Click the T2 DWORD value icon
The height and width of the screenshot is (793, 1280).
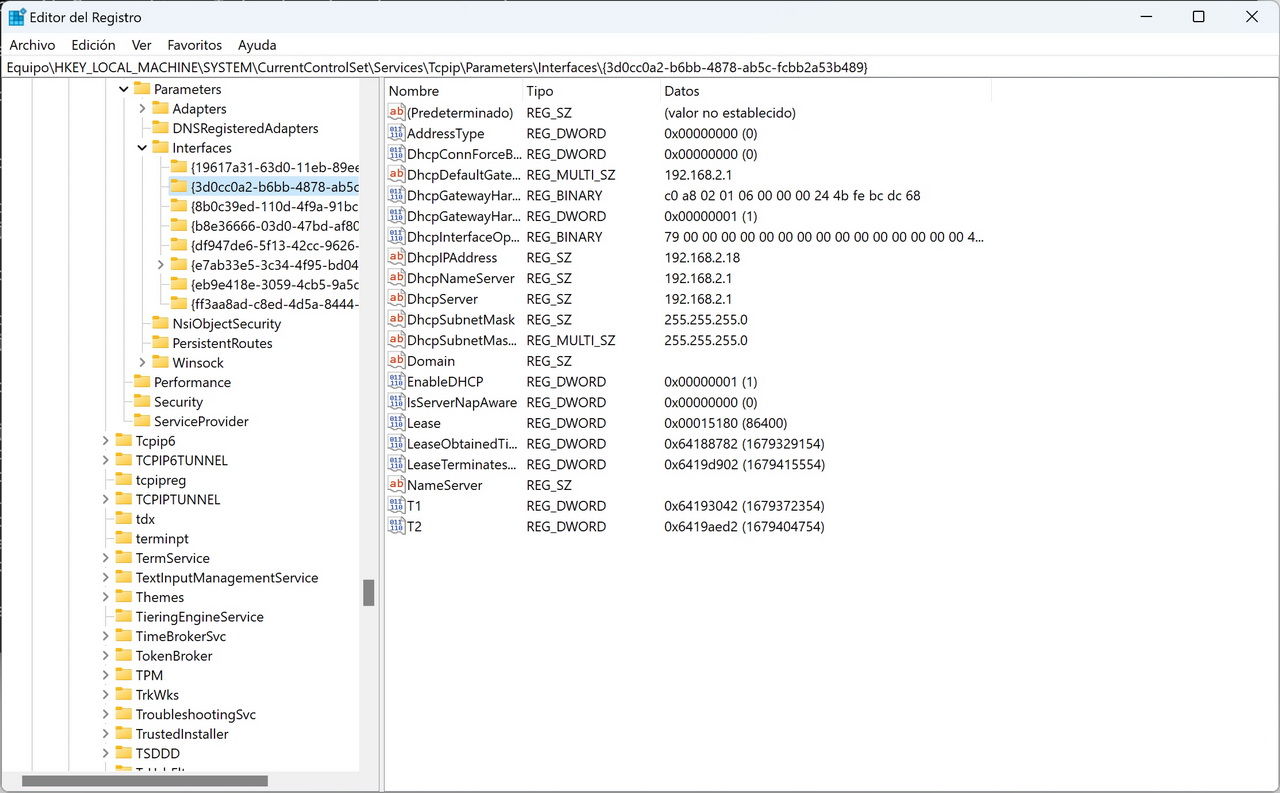[396, 527]
